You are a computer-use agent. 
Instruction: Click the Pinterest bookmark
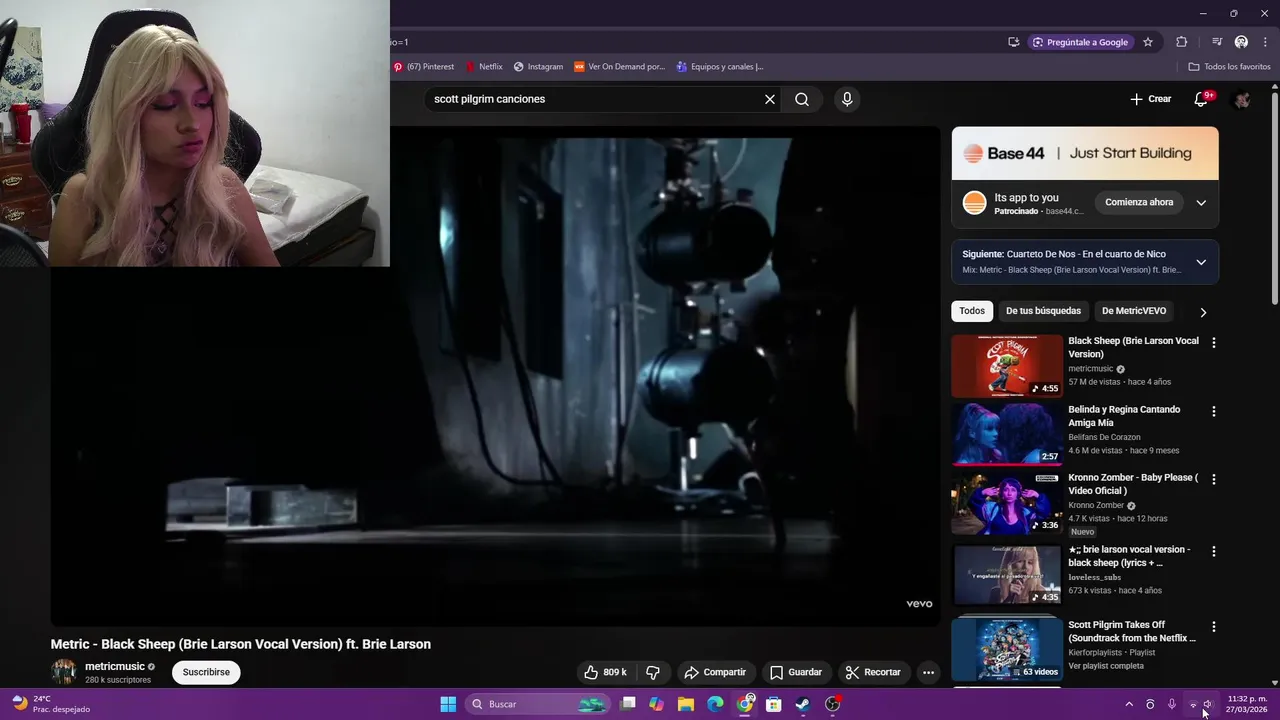[x=424, y=67]
